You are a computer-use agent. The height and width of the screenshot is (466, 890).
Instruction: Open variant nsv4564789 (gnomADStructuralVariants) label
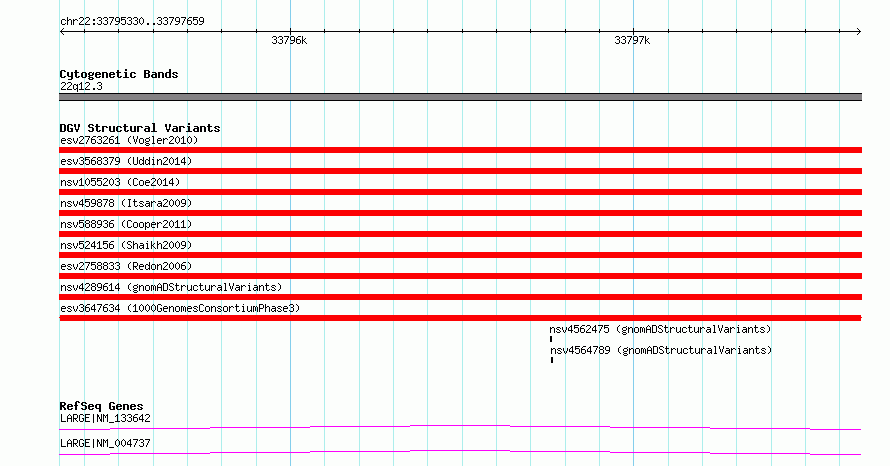[661, 350]
